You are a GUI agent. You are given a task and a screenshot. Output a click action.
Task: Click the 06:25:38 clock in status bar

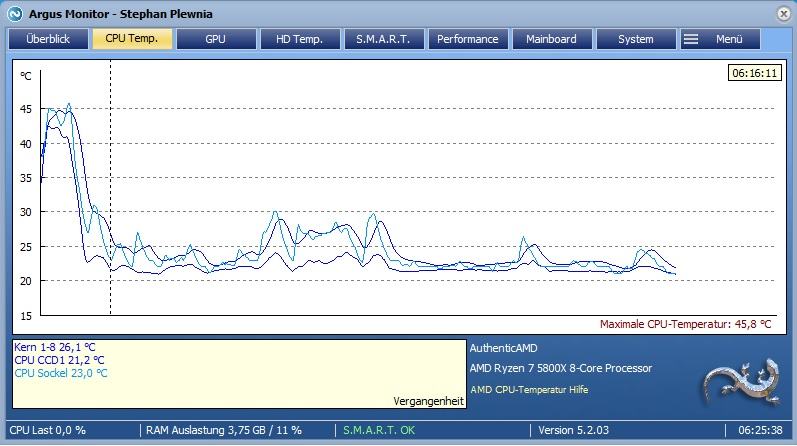click(760, 430)
